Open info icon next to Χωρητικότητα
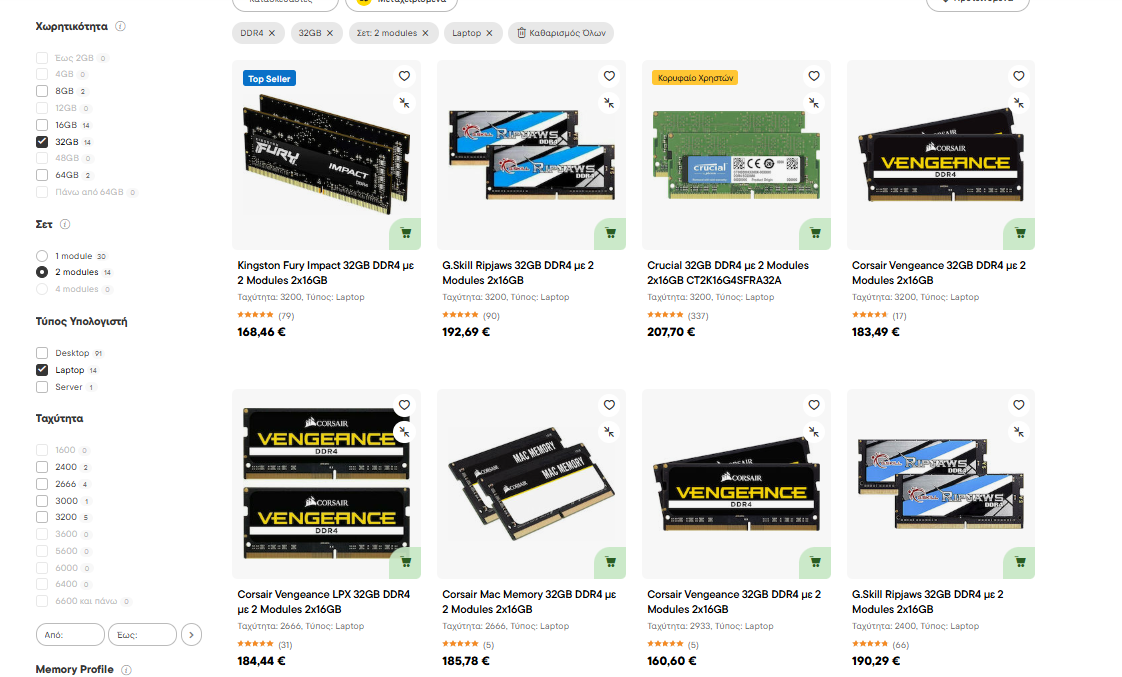 [x=120, y=26]
